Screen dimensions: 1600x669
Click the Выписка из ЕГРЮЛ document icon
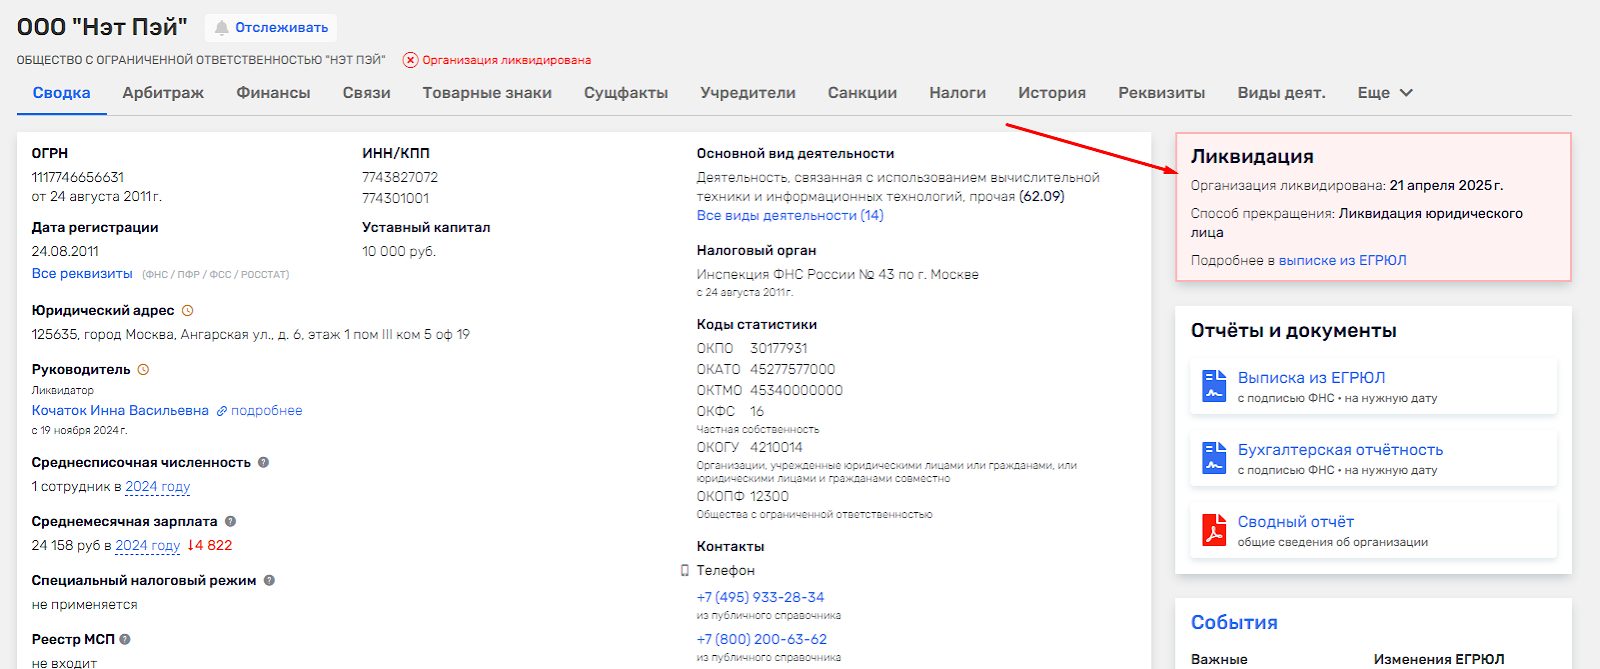1213,386
